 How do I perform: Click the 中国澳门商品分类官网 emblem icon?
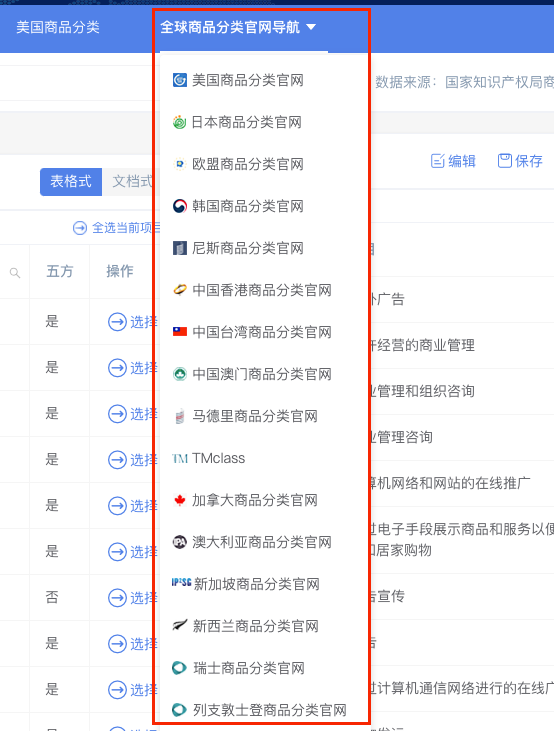(180, 374)
